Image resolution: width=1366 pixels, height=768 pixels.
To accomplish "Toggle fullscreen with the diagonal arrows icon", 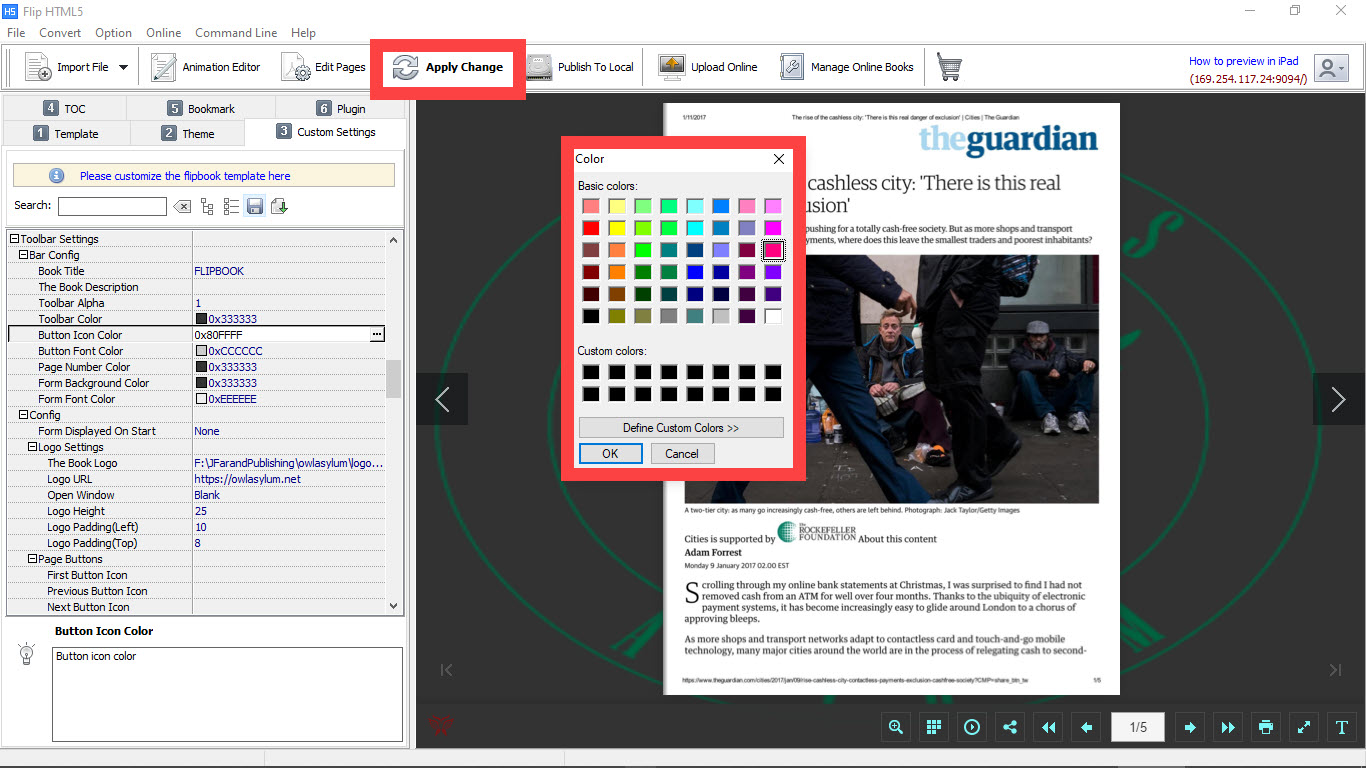I will click(x=1304, y=727).
